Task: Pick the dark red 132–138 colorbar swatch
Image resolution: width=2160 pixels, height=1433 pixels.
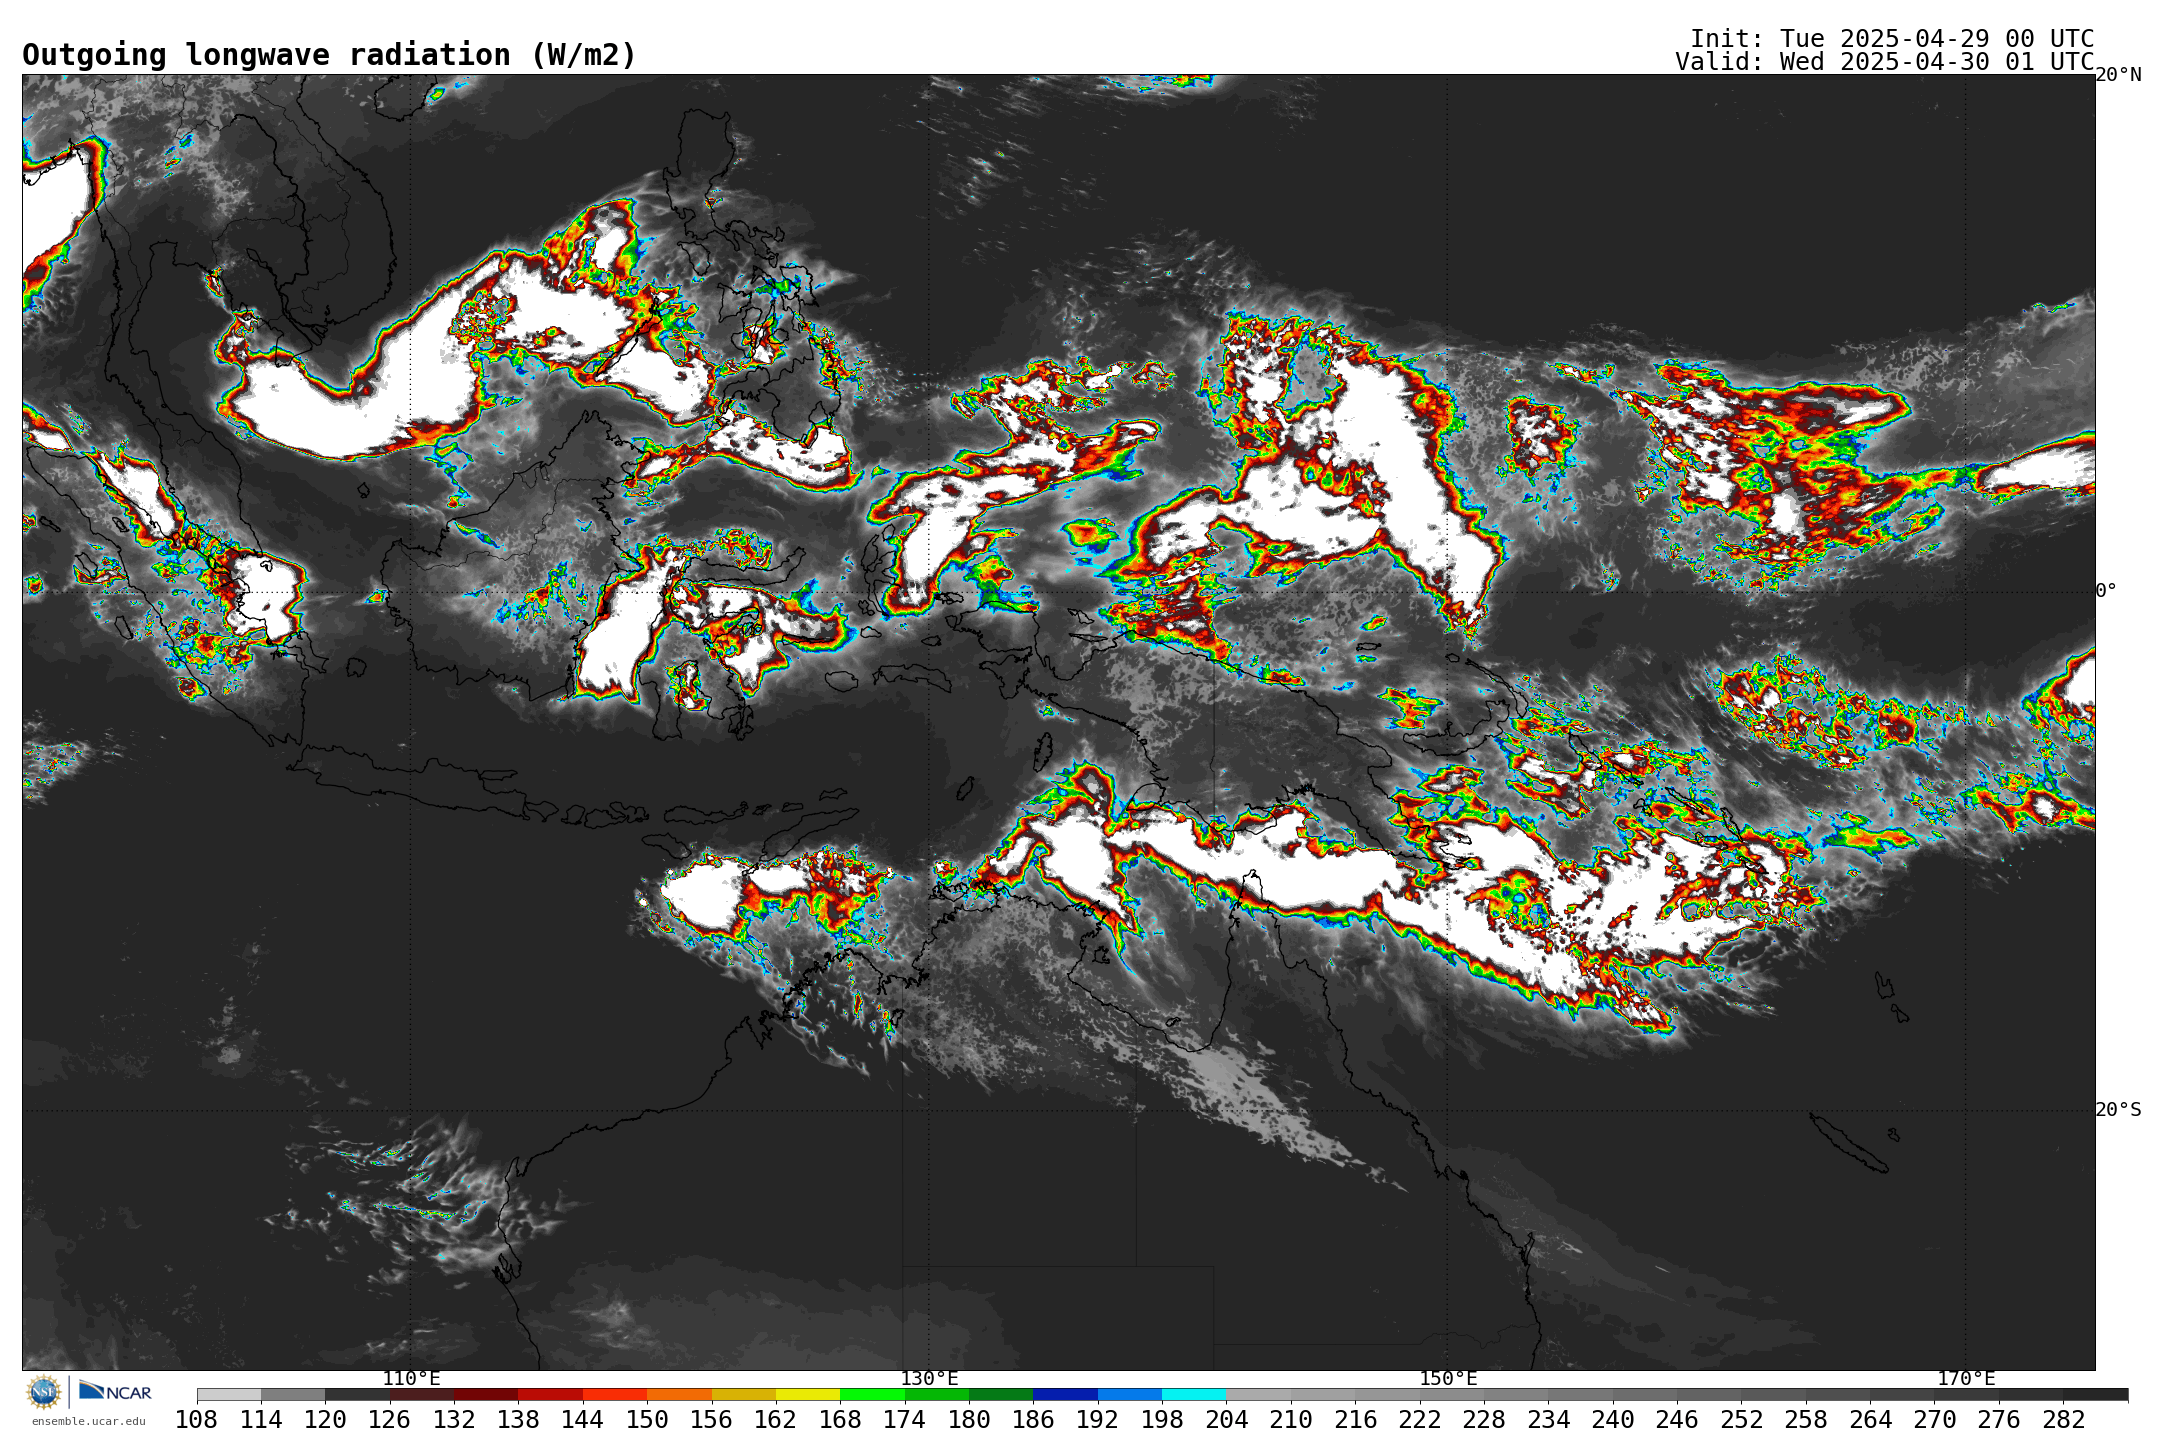Action: 486,1394
